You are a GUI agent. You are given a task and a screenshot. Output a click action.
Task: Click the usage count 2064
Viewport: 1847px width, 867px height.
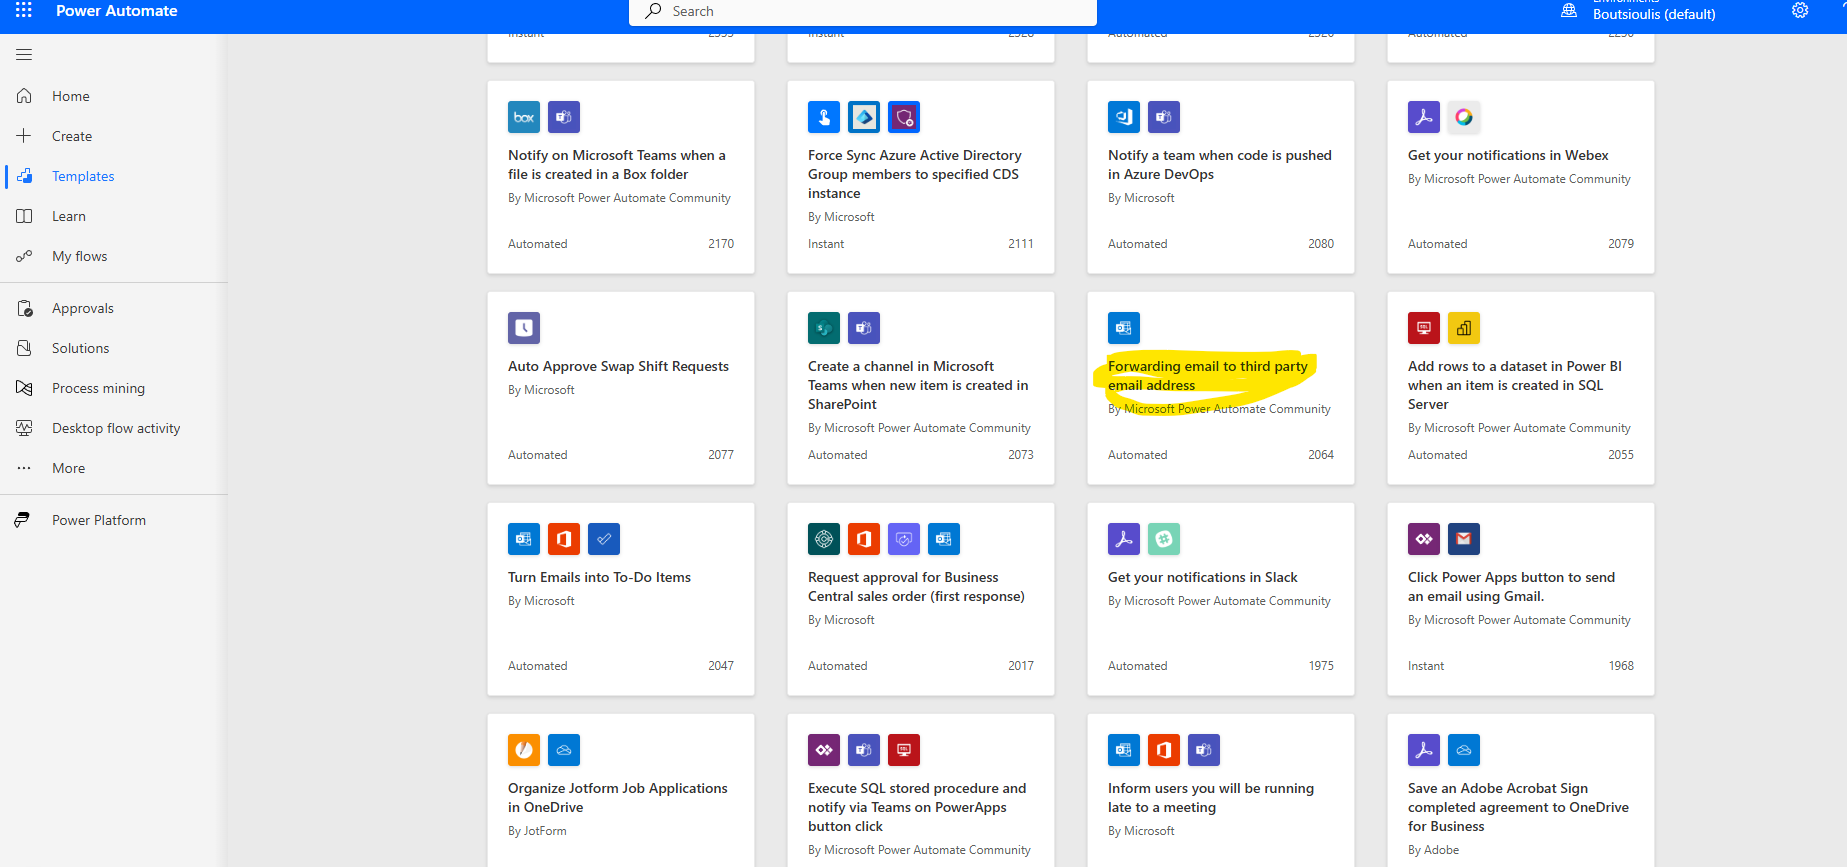(1321, 455)
